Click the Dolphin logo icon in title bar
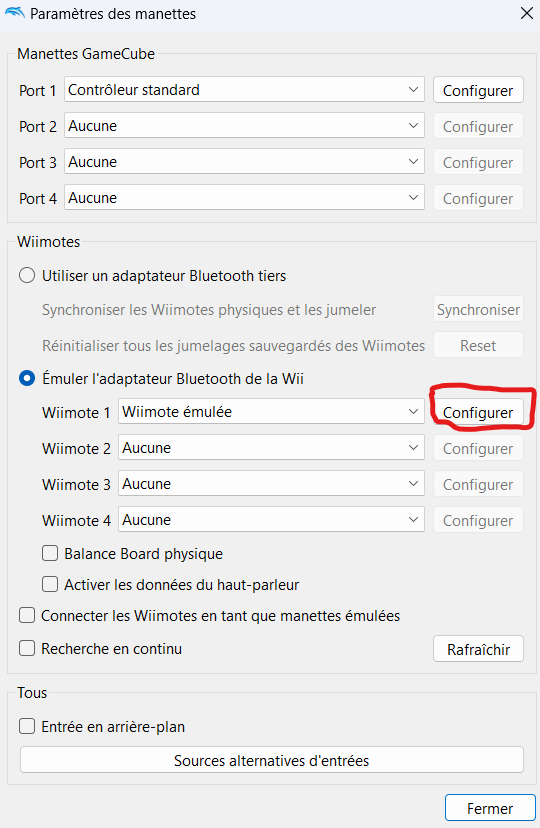This screenshot has height=828, width=540. (14, 13)
